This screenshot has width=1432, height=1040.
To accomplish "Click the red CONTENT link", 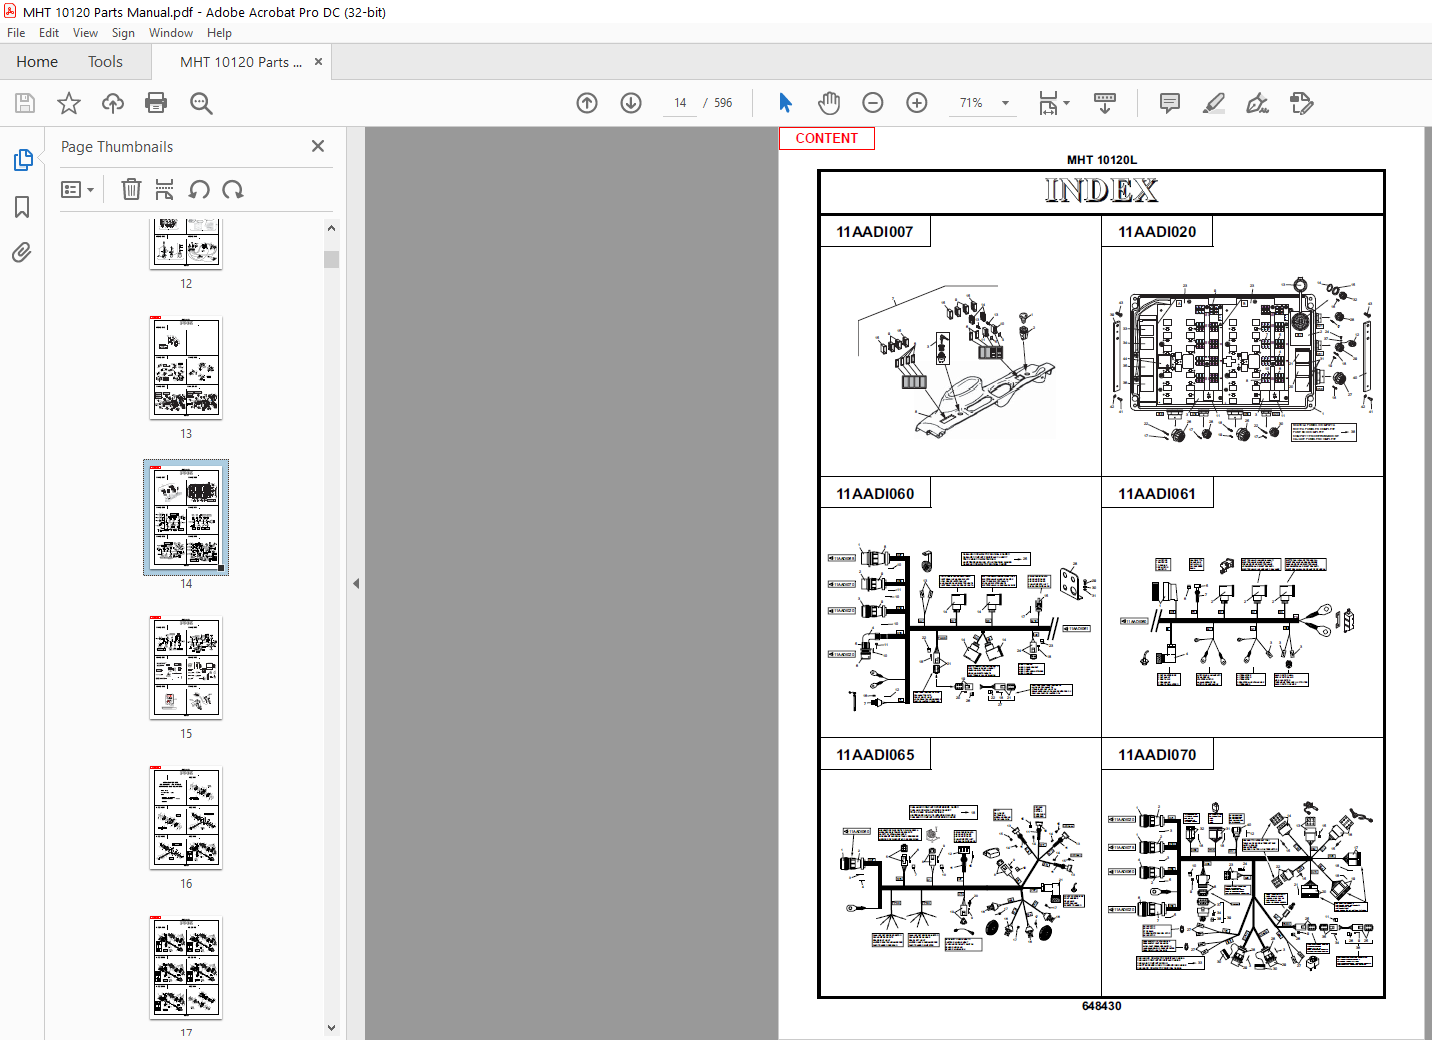I will 827,138.
